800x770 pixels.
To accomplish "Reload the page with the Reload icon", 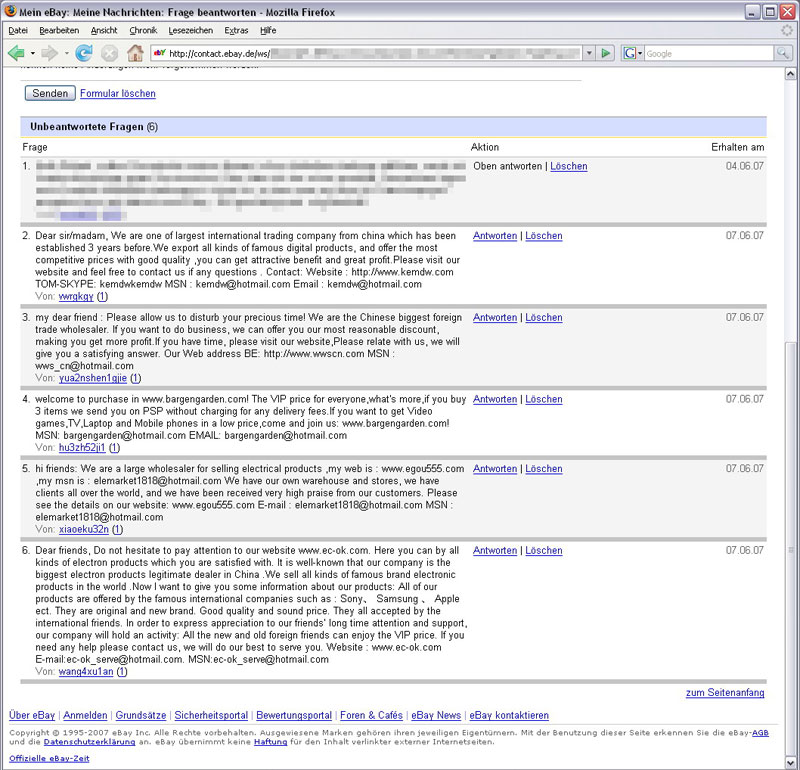I will (x=84, y=53).
